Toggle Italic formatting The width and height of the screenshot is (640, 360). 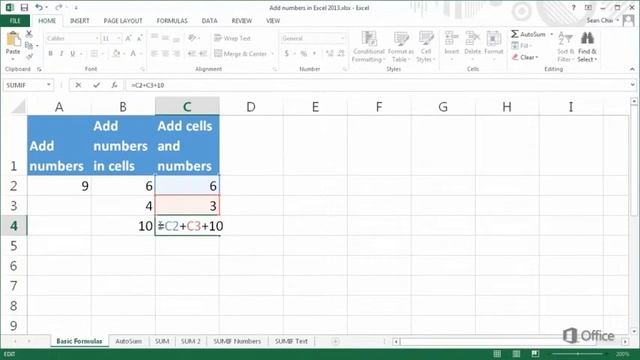point(62,53)
